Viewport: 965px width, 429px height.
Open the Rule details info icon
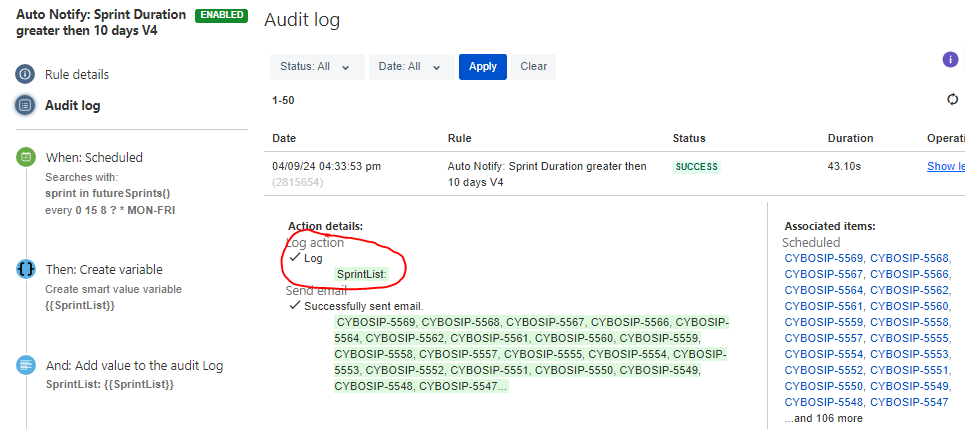[x=25, y=74]
